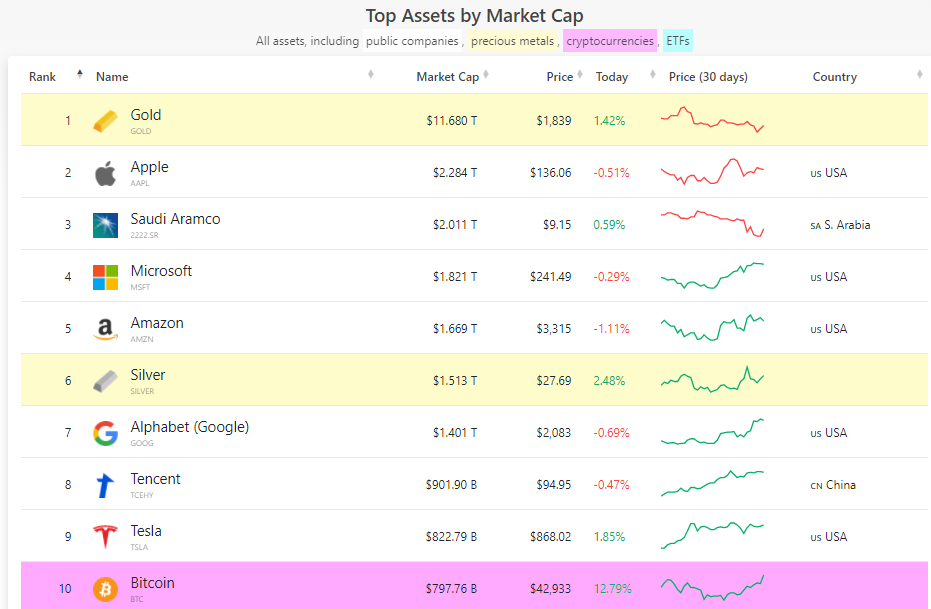This screenshot has height=609, width=931.
Task: Open the Microsoft name link
Action: (x=161, y=271)
